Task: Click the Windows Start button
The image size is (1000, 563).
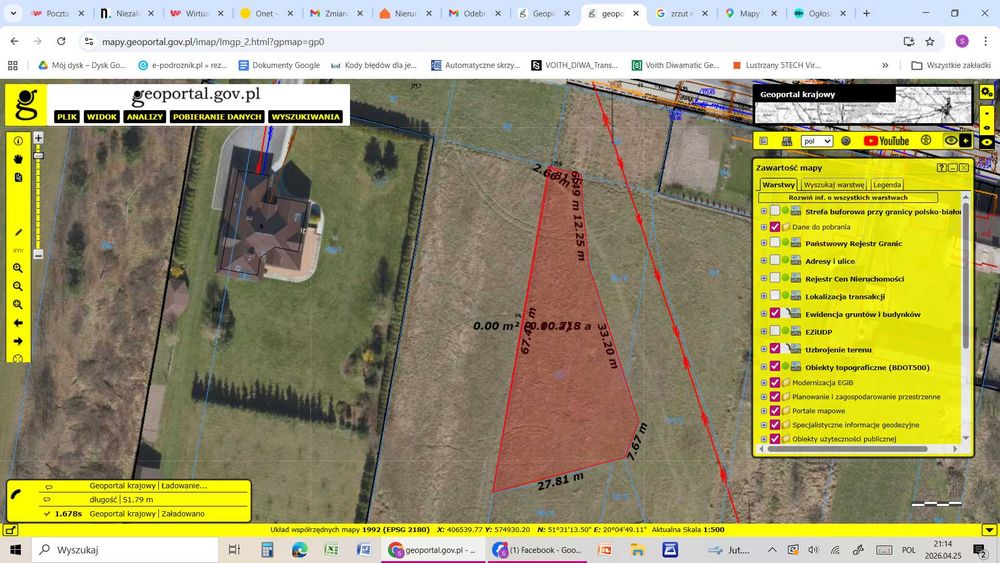Action: click(x=15, y=550)
